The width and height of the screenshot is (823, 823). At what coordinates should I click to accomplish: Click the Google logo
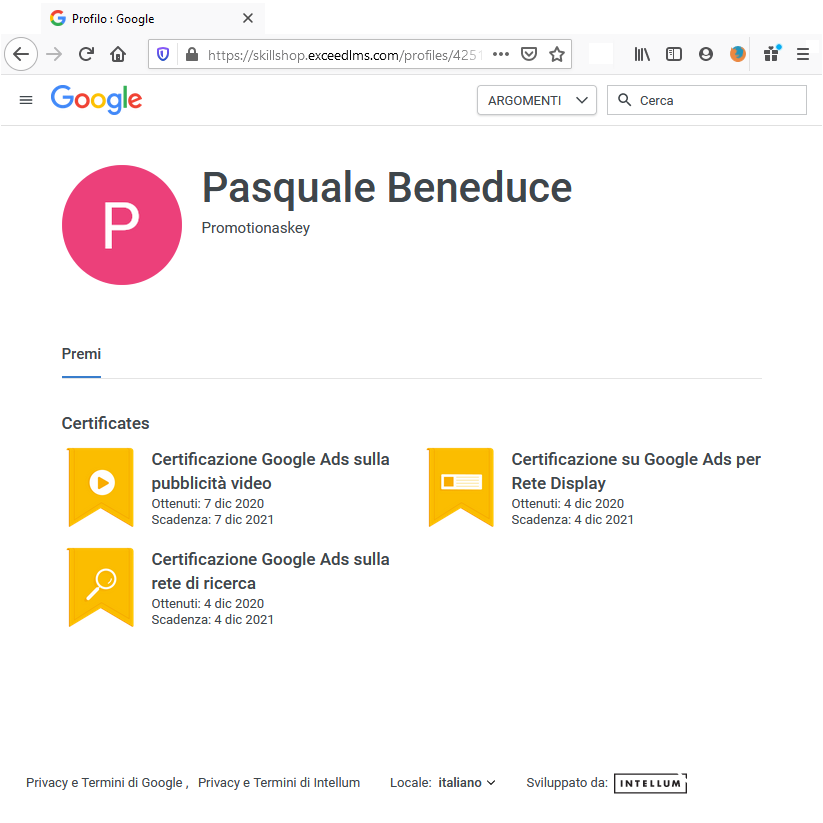point(96,99)
